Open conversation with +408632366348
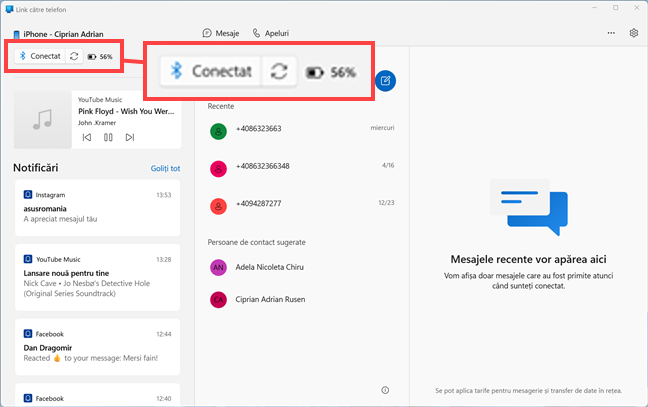This screenshot has height=407, width=648. click(x=302, y=169)
